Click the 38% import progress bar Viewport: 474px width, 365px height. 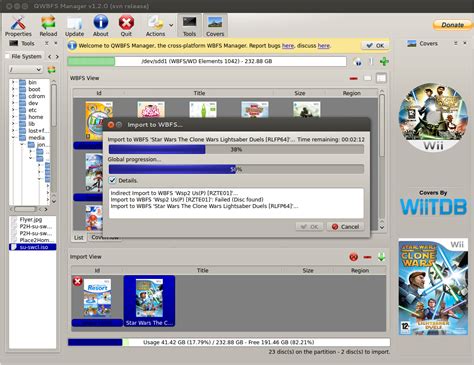point(236,149)
